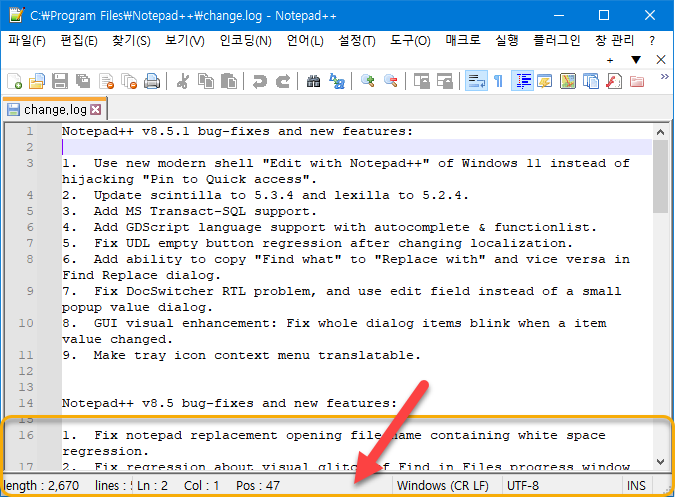Open the 창 관리 menu
The image size is (675, 497).
click(x=614, y=41)
